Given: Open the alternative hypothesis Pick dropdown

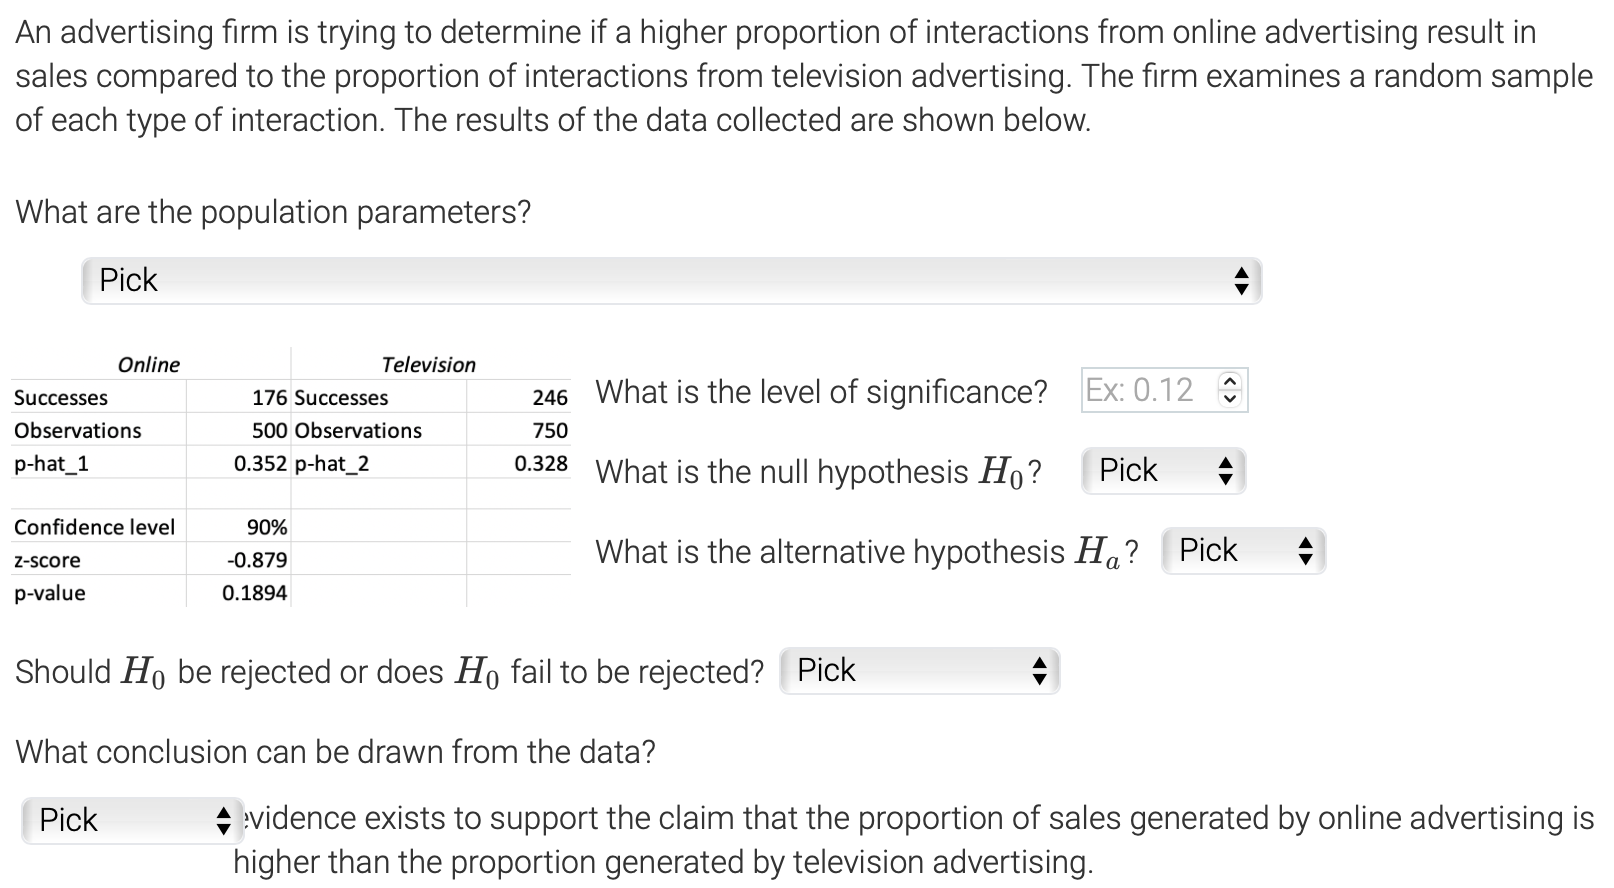Looking at the screenshot, I should coord(1243,551).
